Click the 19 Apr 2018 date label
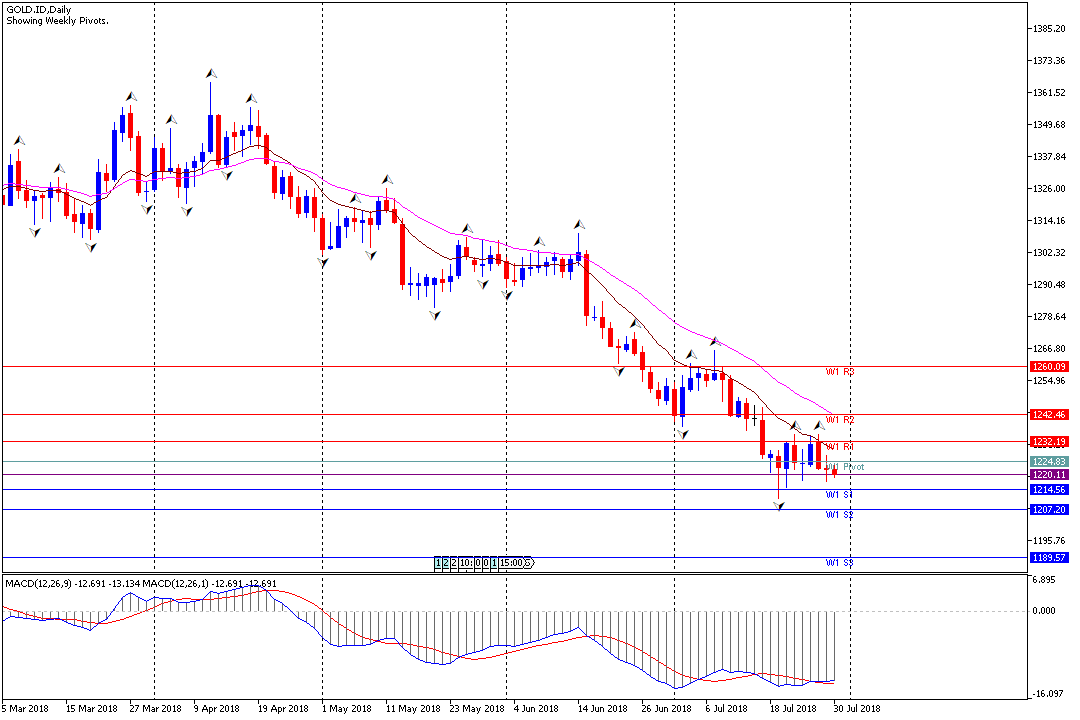 [283, 709]
